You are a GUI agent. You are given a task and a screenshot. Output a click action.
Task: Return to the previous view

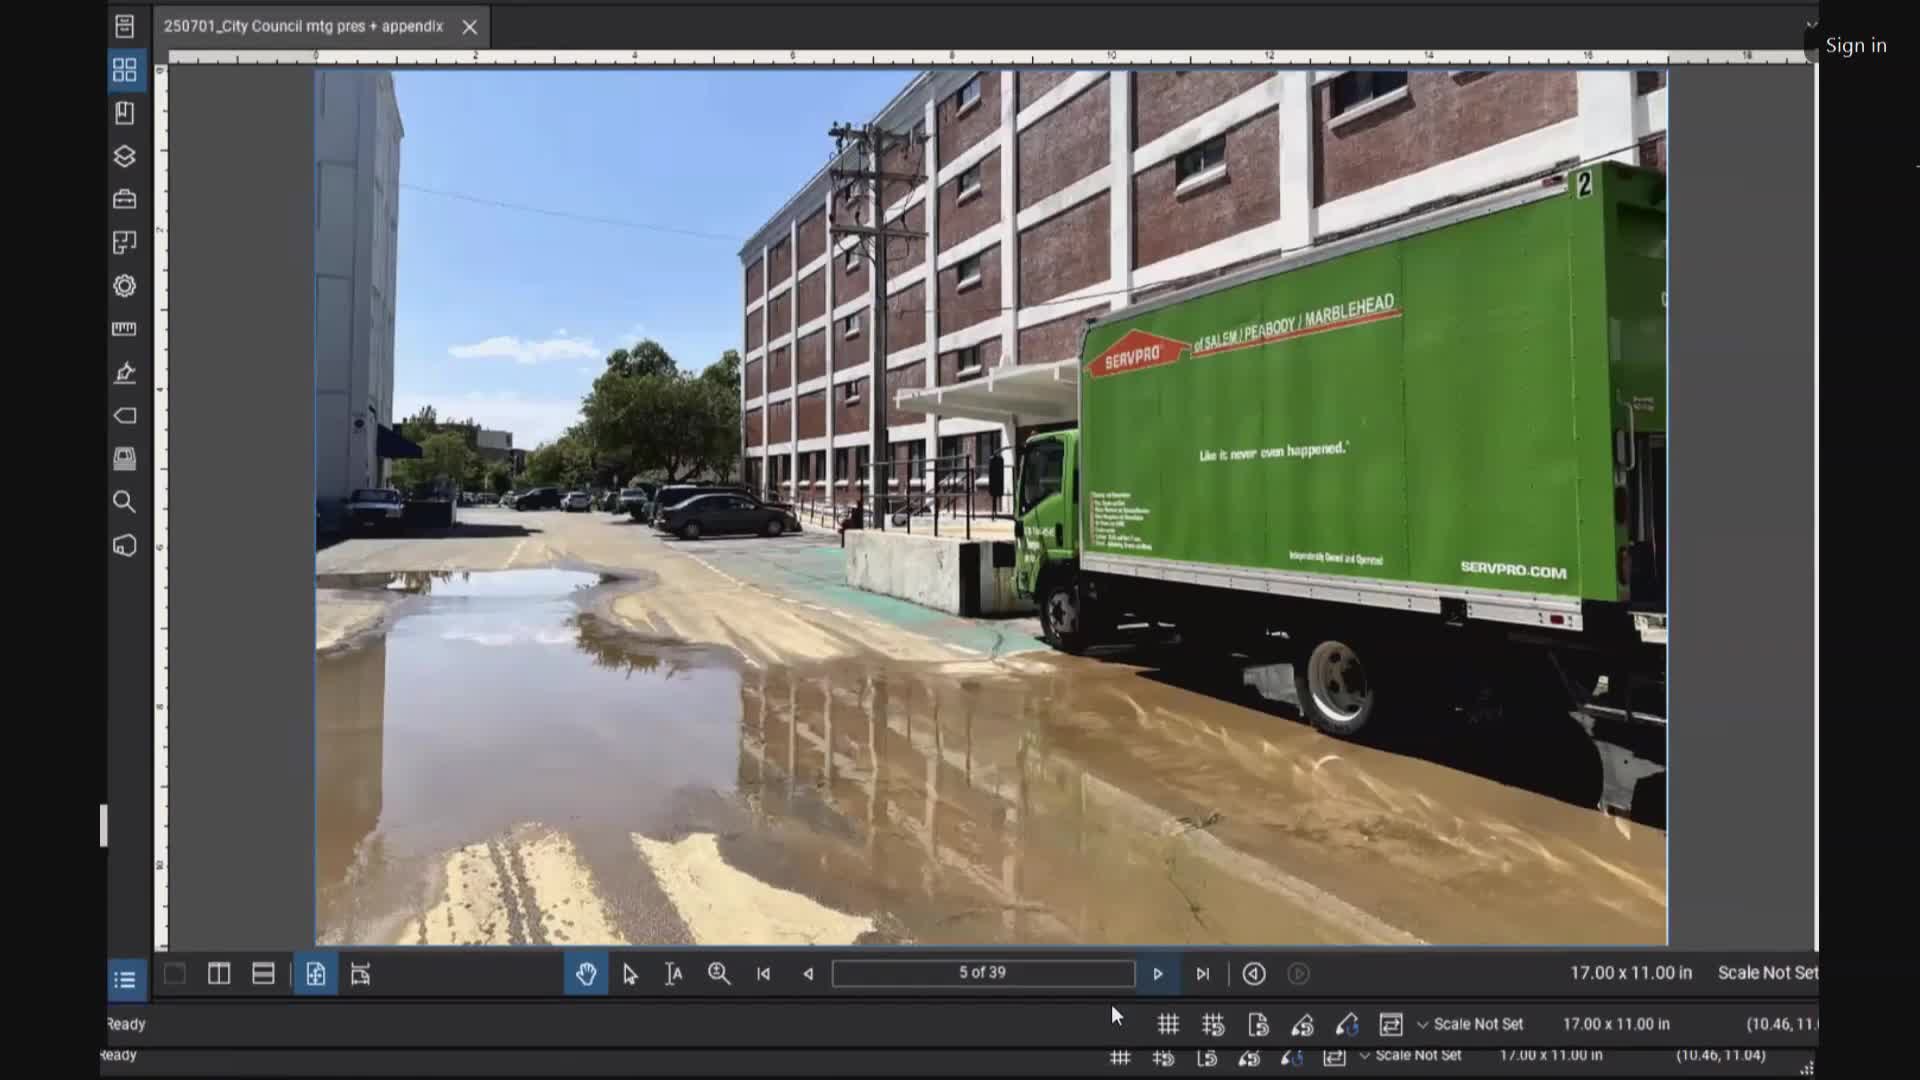pyautogui.click(x=1254, y=974)
